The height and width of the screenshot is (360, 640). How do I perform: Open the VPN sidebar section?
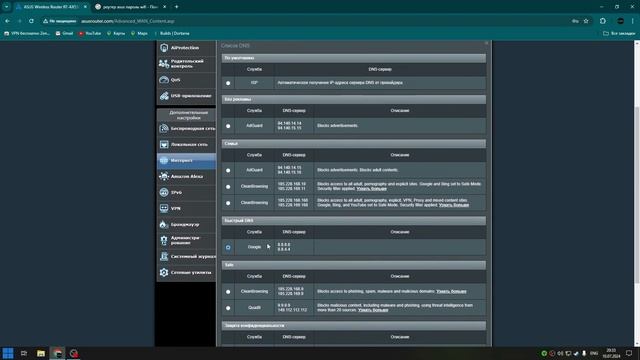186,209
